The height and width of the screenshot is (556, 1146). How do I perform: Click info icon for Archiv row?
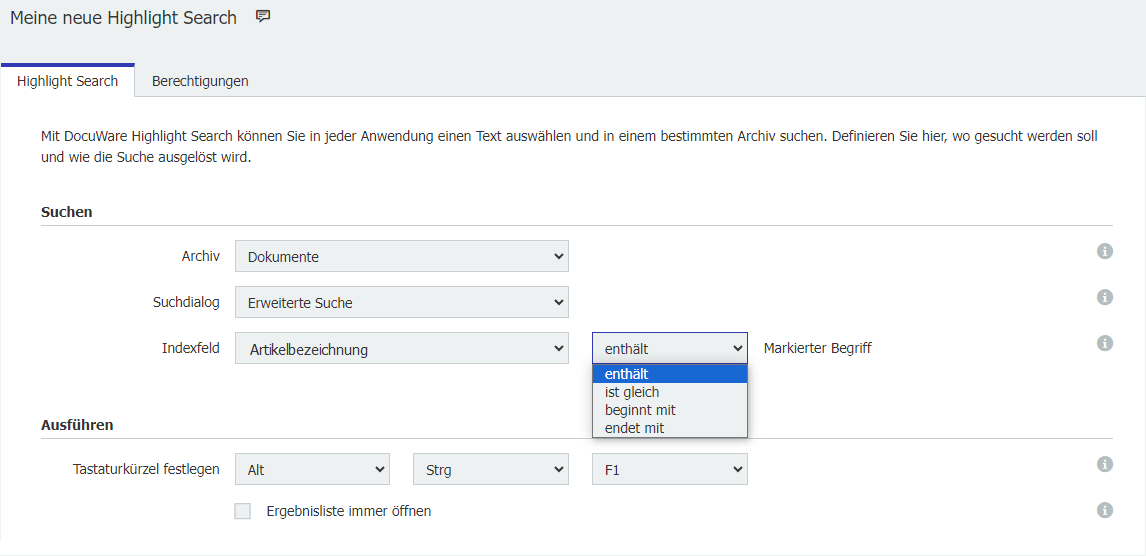pos(1105,251)
